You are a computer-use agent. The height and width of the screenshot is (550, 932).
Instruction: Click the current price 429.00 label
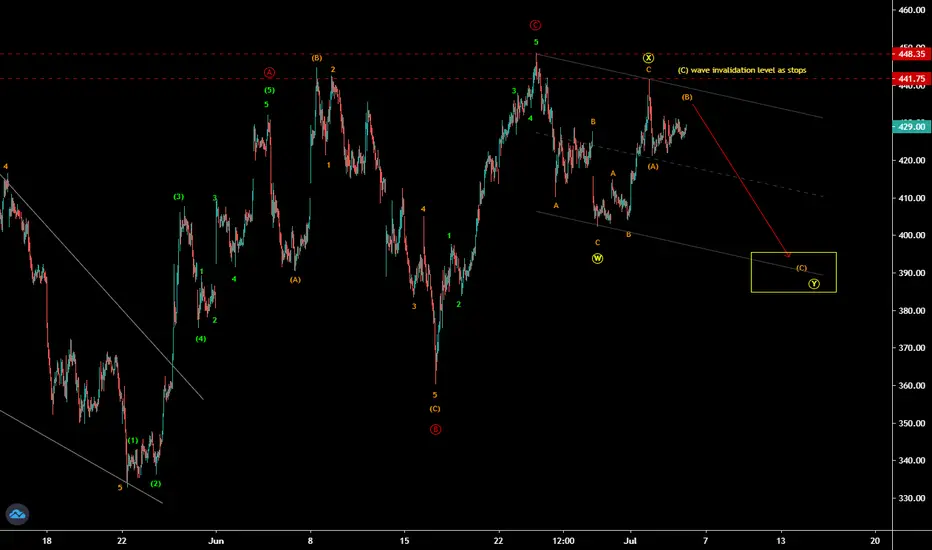[912, 127]
